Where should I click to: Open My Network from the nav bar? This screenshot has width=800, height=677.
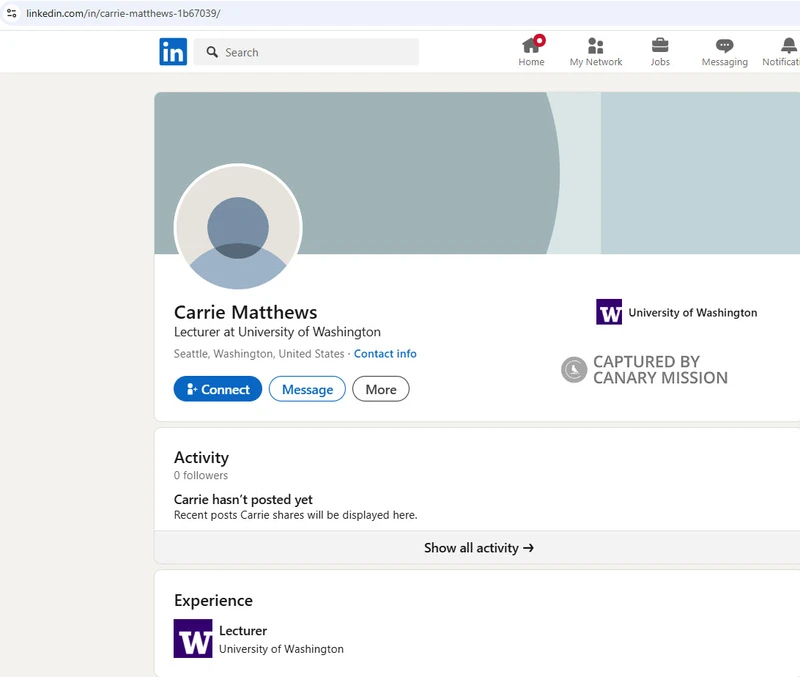pos(595,52)
